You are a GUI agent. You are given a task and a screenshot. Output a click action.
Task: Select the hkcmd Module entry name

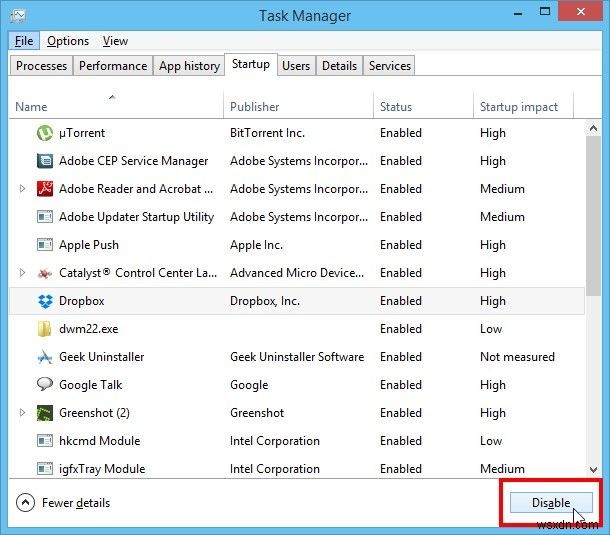tap(99, 441)
